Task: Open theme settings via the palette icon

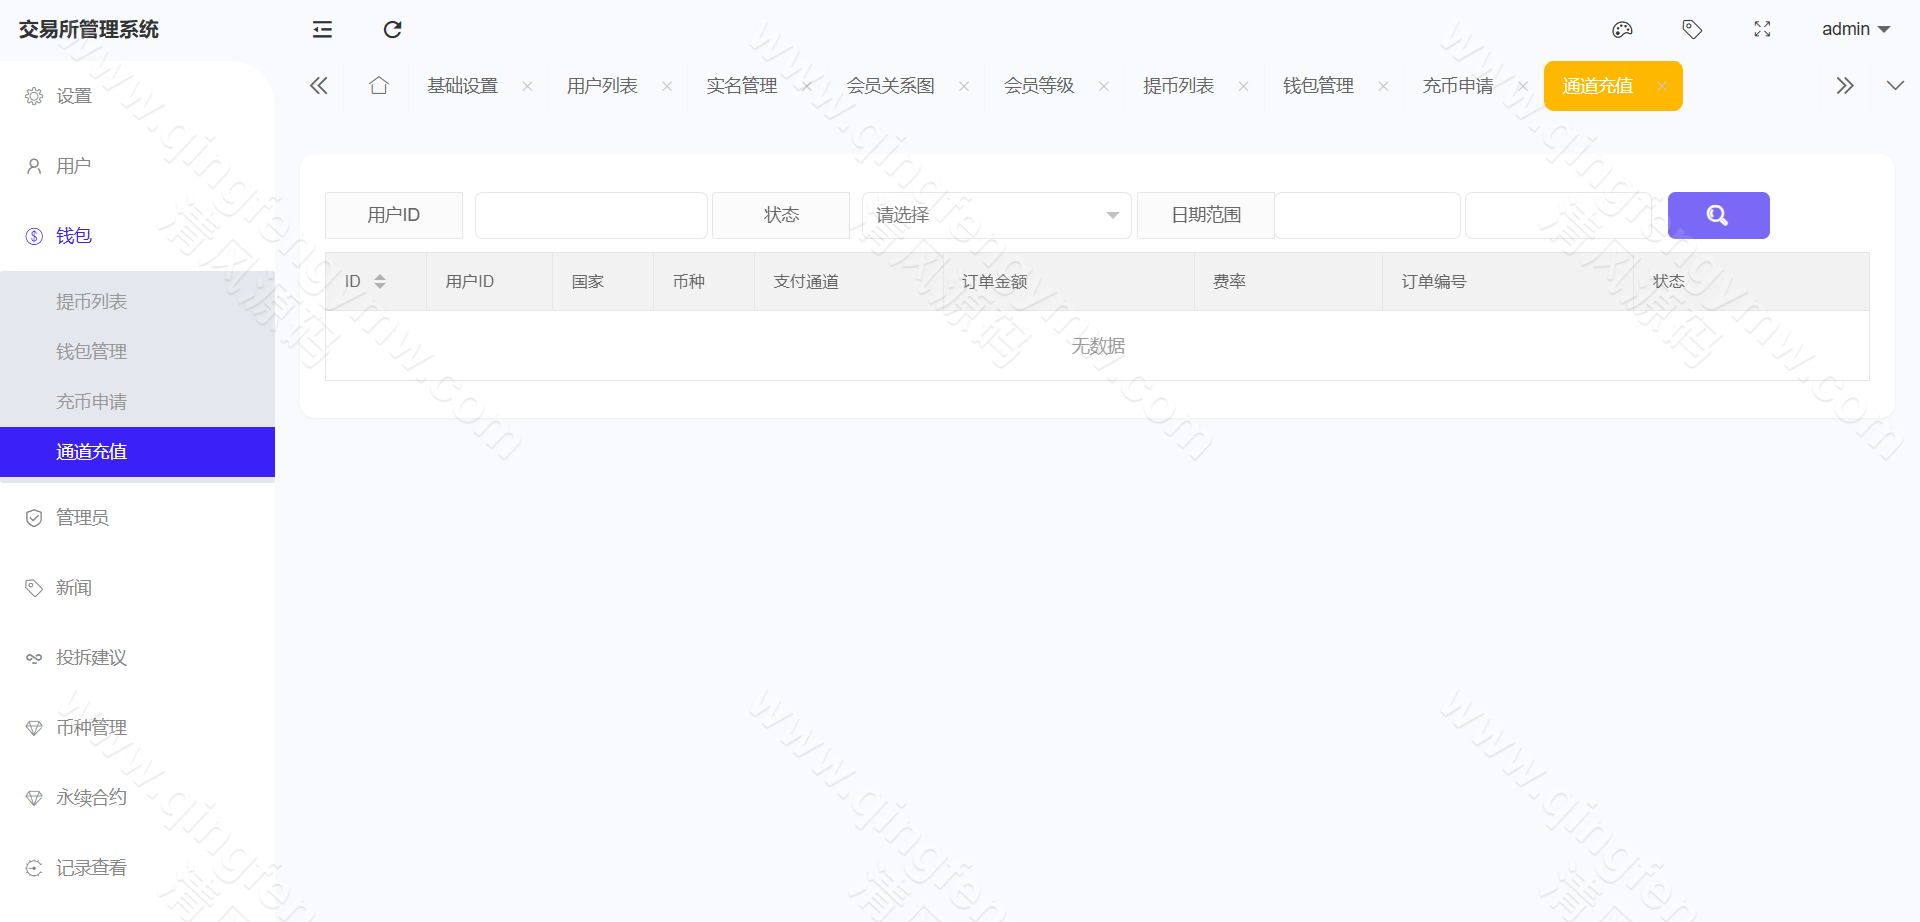Action: (1622, 29)
